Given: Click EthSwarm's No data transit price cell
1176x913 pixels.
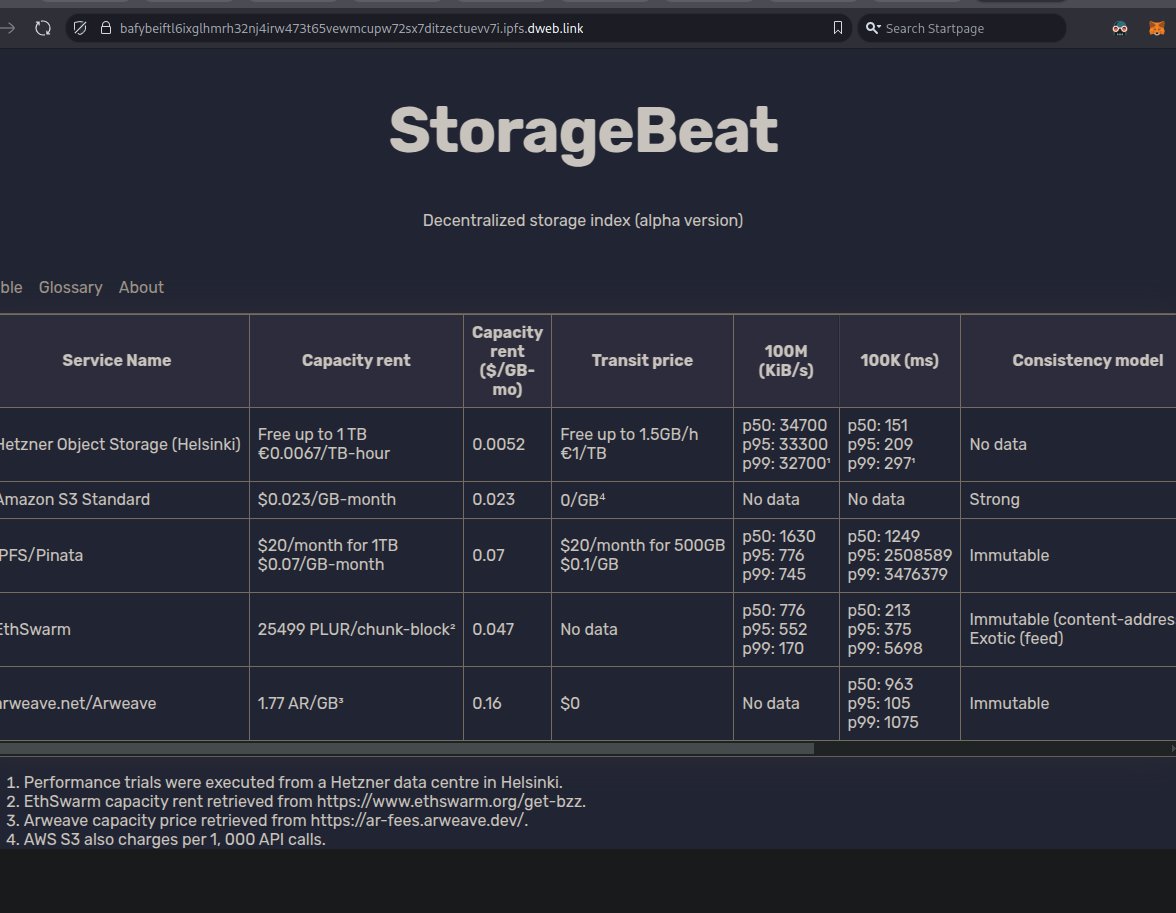Looking at the screenshot, I should point(642,629).
